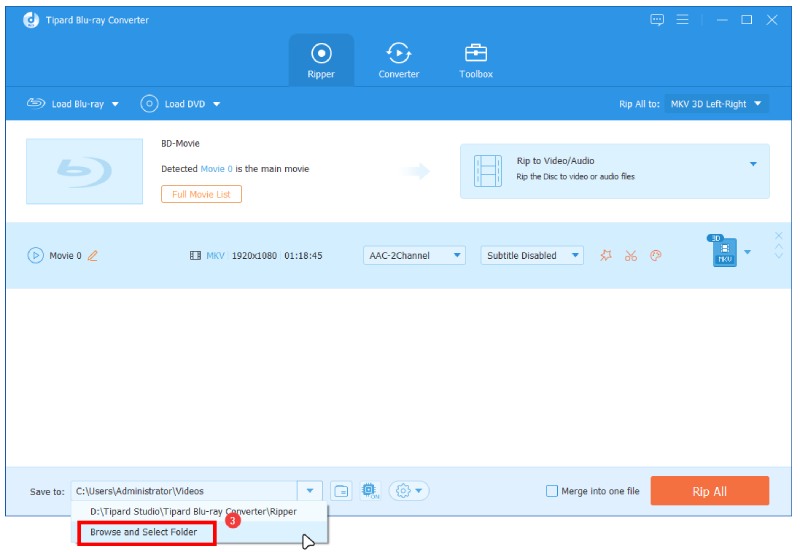
Task: Click Load DVD button
Action: pyautogui.click(x=172, y=104)
